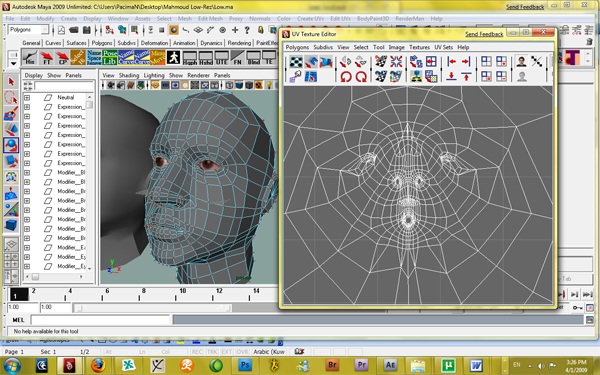600x375 pixels.
Task: Switch to the Animation shelf tab
Action: (184, 43)
